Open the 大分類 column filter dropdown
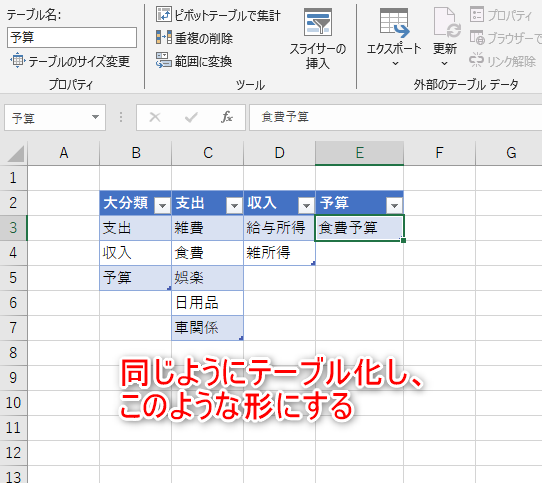Screen dimensions: 542x483 tap(162, 206)
